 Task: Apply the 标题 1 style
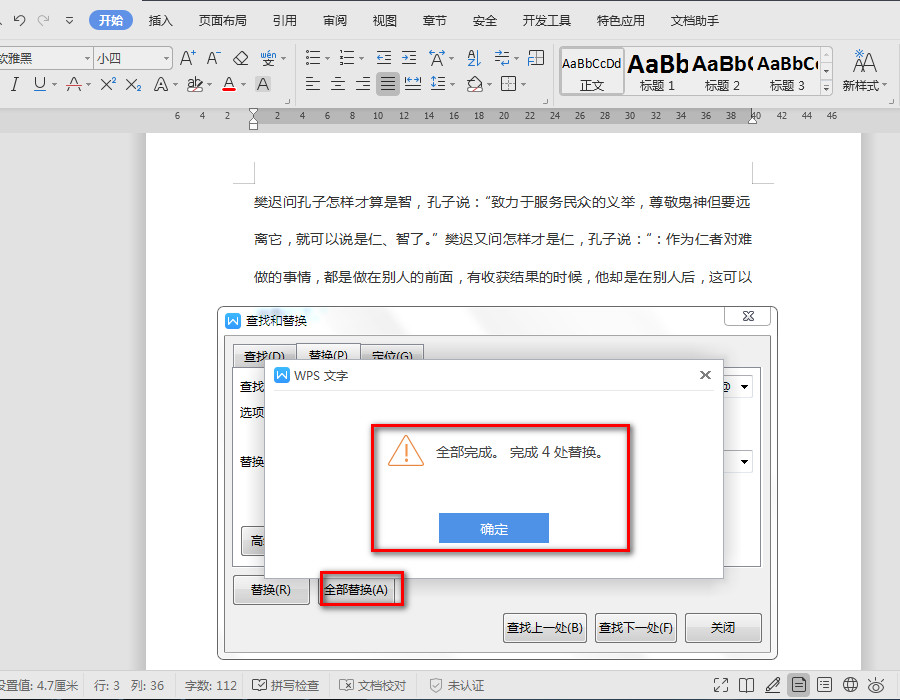point(657,71)
